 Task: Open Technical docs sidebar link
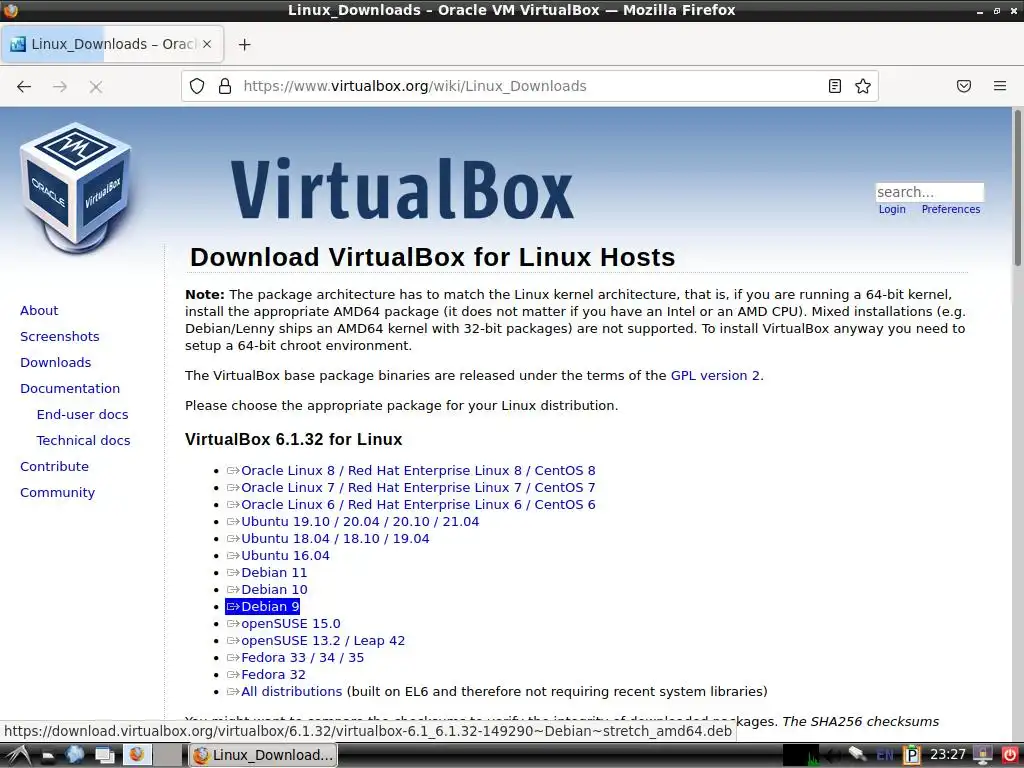[x=83, y=441]
